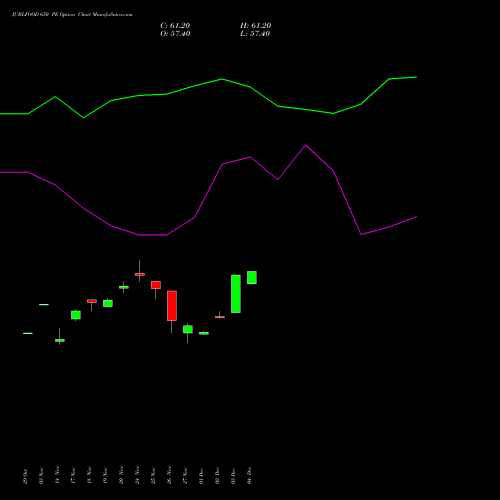Select the tall green 03 Dec candle

tap(236, 294)
